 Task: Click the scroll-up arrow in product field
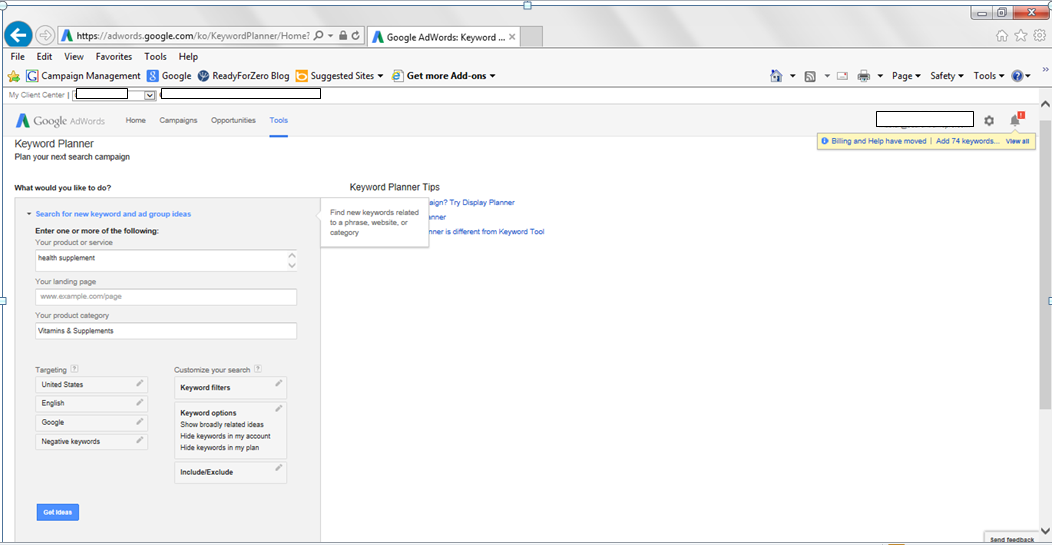point(291,256)
